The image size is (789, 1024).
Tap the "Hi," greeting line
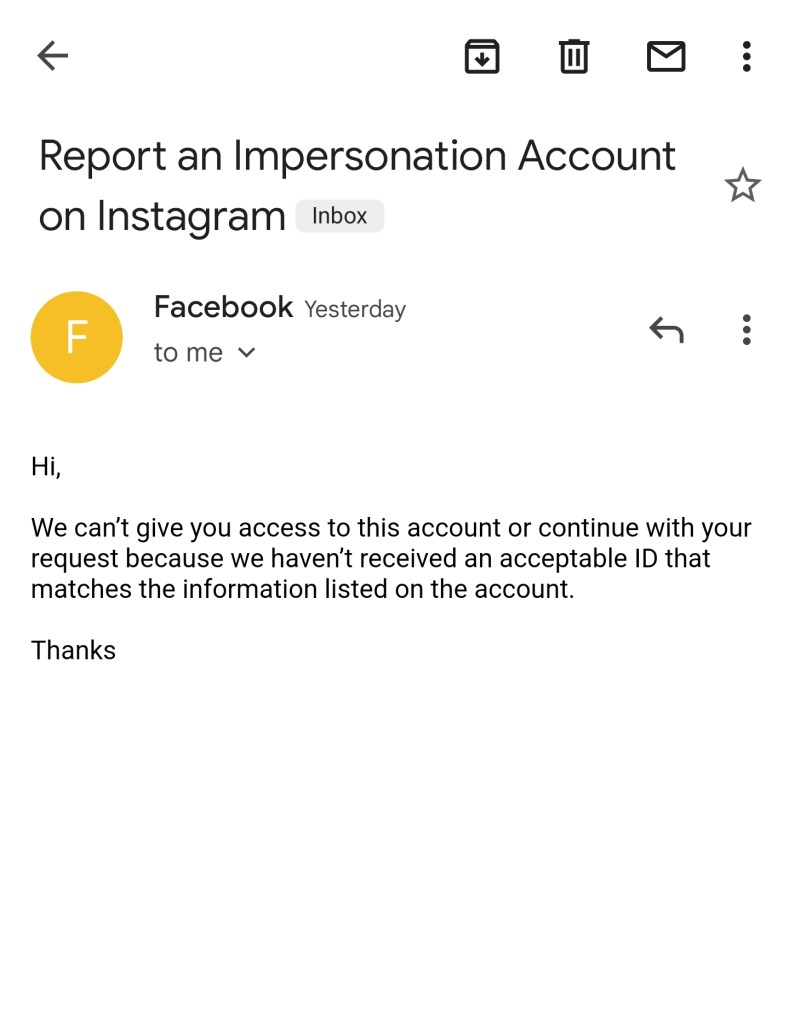point(46,467)
